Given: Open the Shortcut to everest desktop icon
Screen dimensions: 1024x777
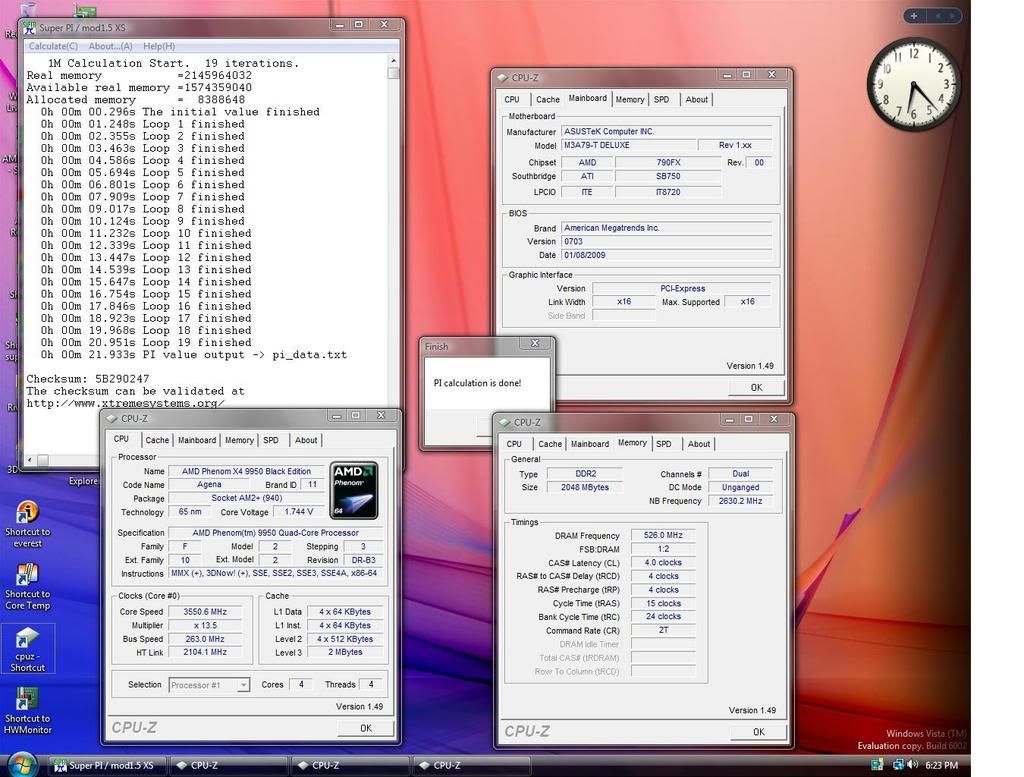Looking at the screenshot, I should tap(27, 524).
